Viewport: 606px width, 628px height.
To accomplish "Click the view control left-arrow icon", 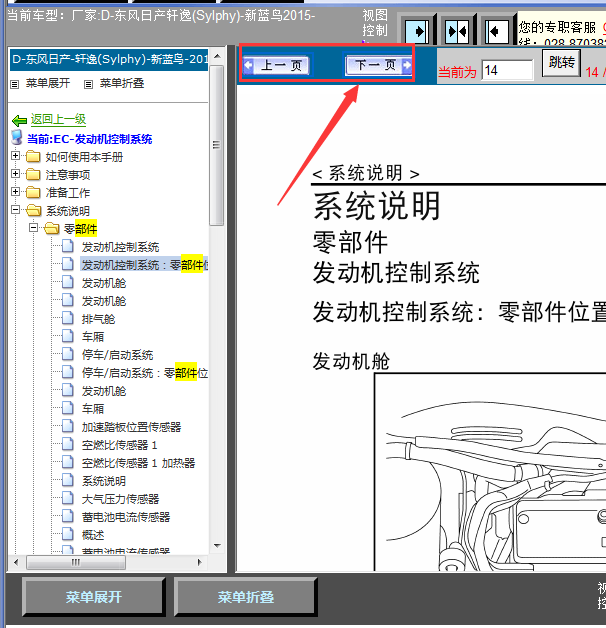I will pos(497,31).
